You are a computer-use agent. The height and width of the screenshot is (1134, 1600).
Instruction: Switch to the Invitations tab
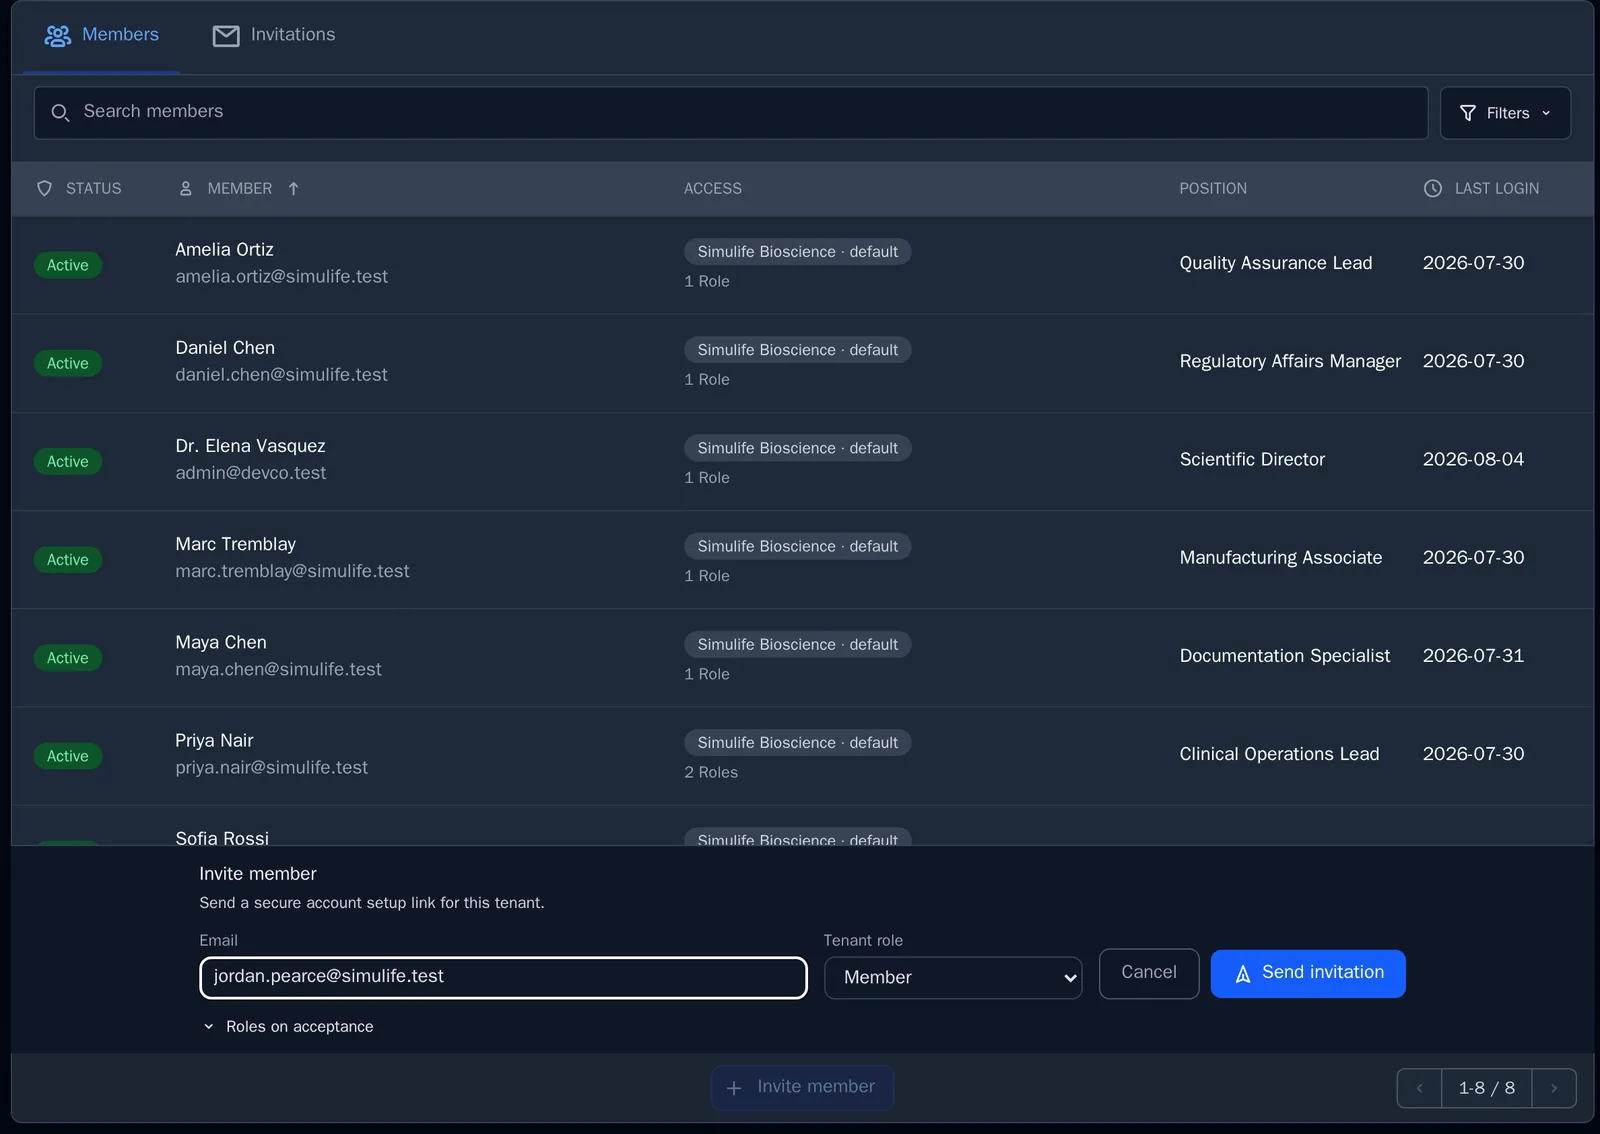(x=274, y=36)
